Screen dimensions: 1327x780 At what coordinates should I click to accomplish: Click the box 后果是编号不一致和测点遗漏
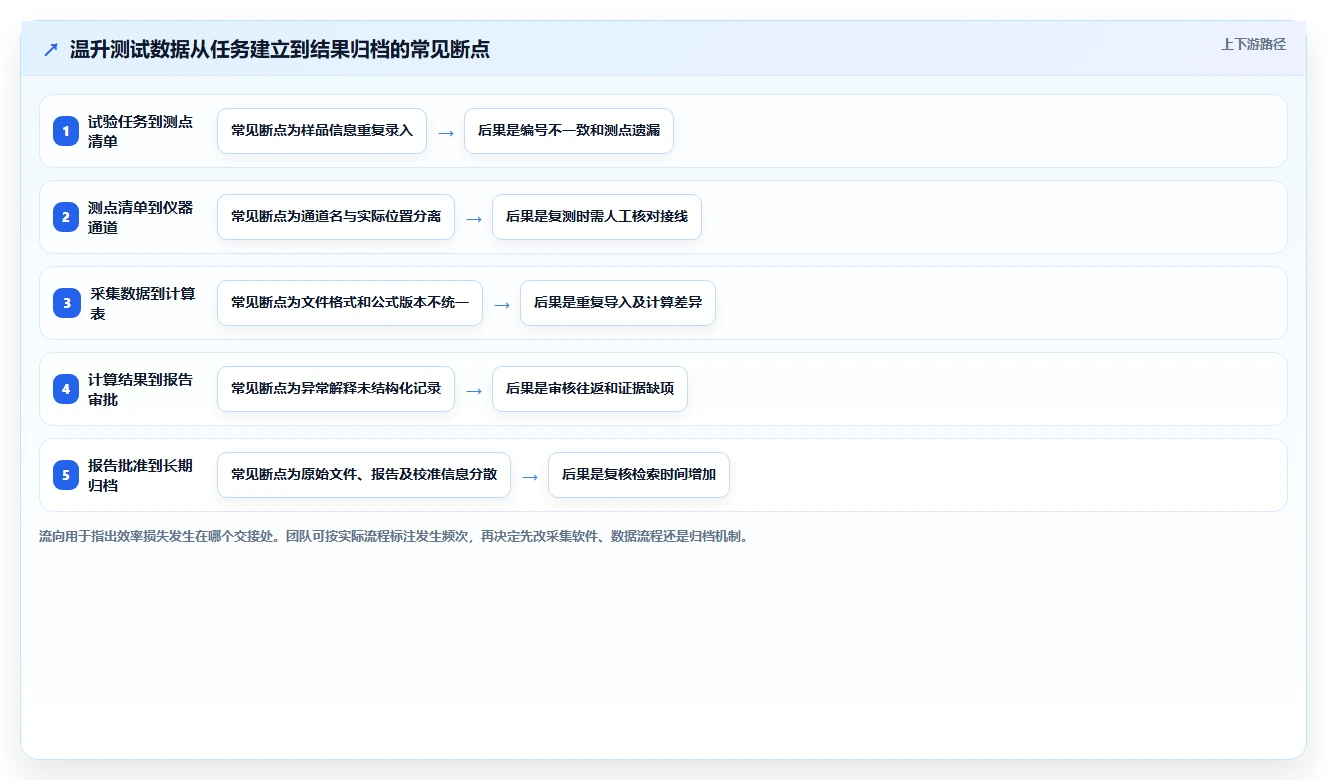(x=569, y=131)
